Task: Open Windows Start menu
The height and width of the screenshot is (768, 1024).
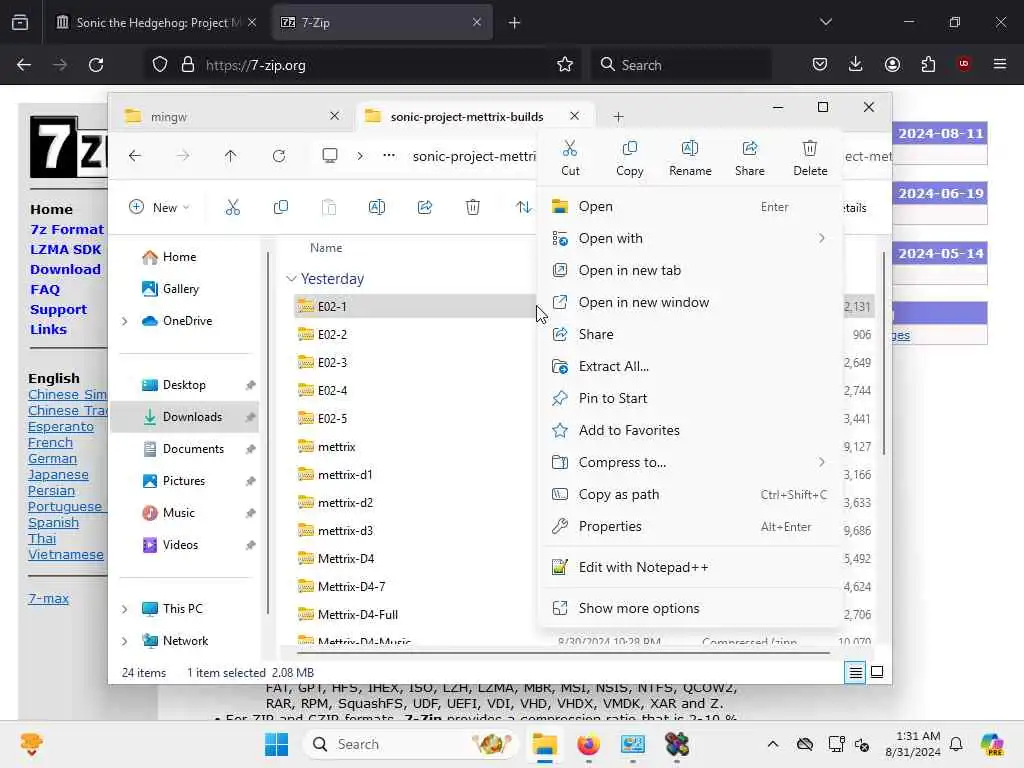Action: click(276, 744)
